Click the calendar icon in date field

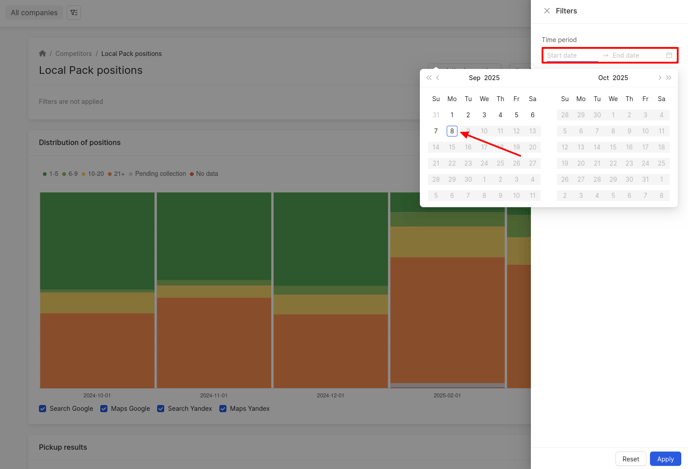pyautogui.click(x=669, y=56)
